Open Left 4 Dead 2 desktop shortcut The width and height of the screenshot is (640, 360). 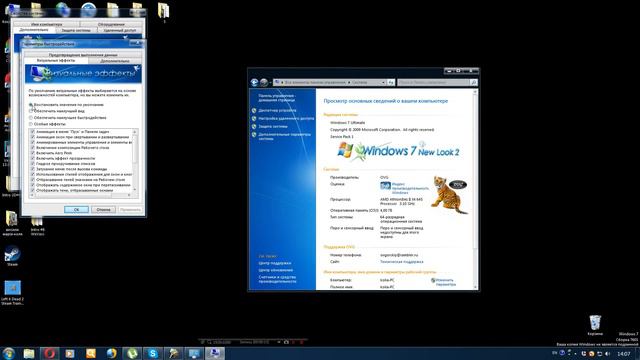click(12, 292)
